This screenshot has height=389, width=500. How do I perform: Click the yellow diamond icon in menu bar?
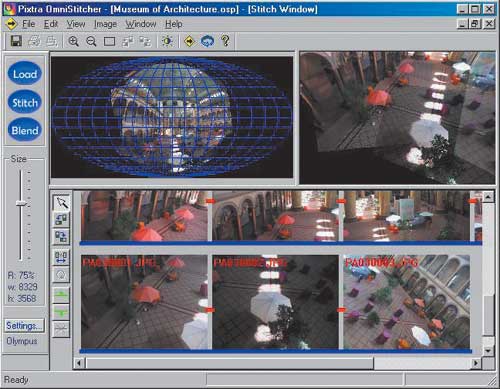click(11, 24)
